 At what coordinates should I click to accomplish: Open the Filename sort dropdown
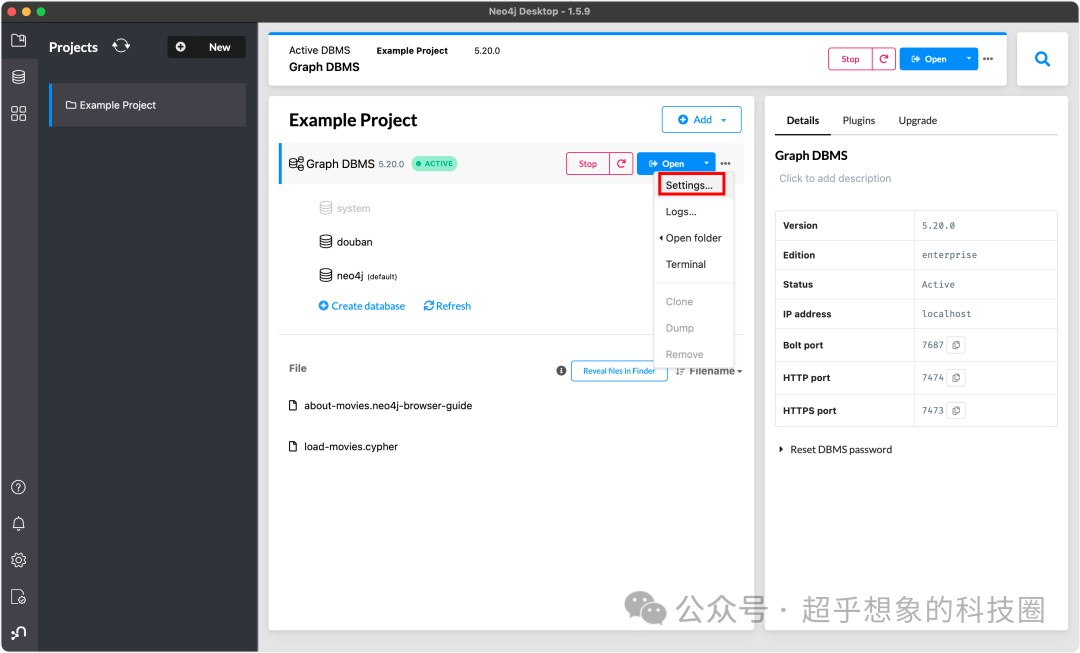tap(709, 371)
